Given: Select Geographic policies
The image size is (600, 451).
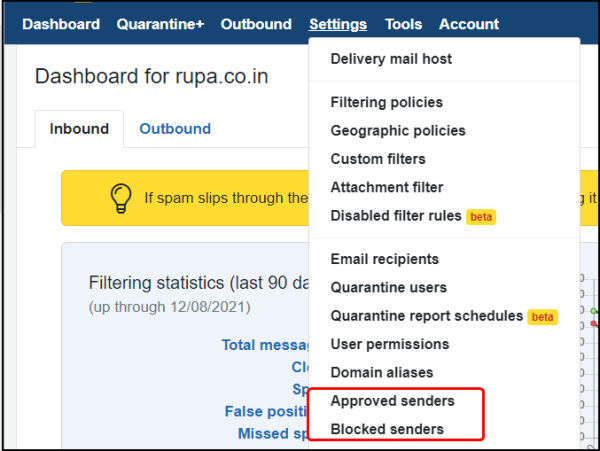Looking at the screenshot, I should pos(398,131).
